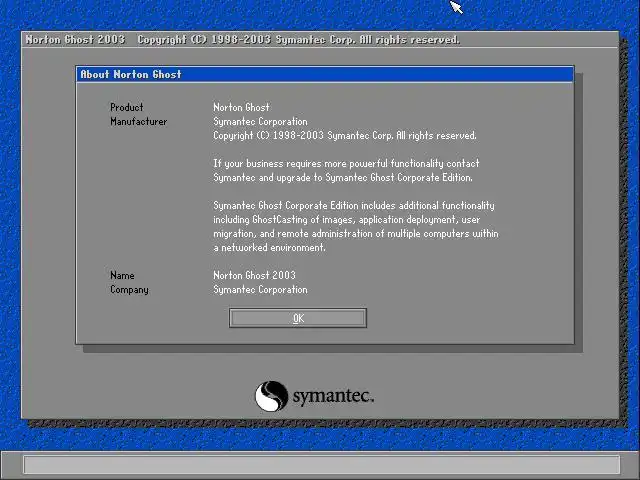The image size is (640, 480).
Task: Click 'Symantec Ghost Corporate Edition includes' line
Action: 354,206
